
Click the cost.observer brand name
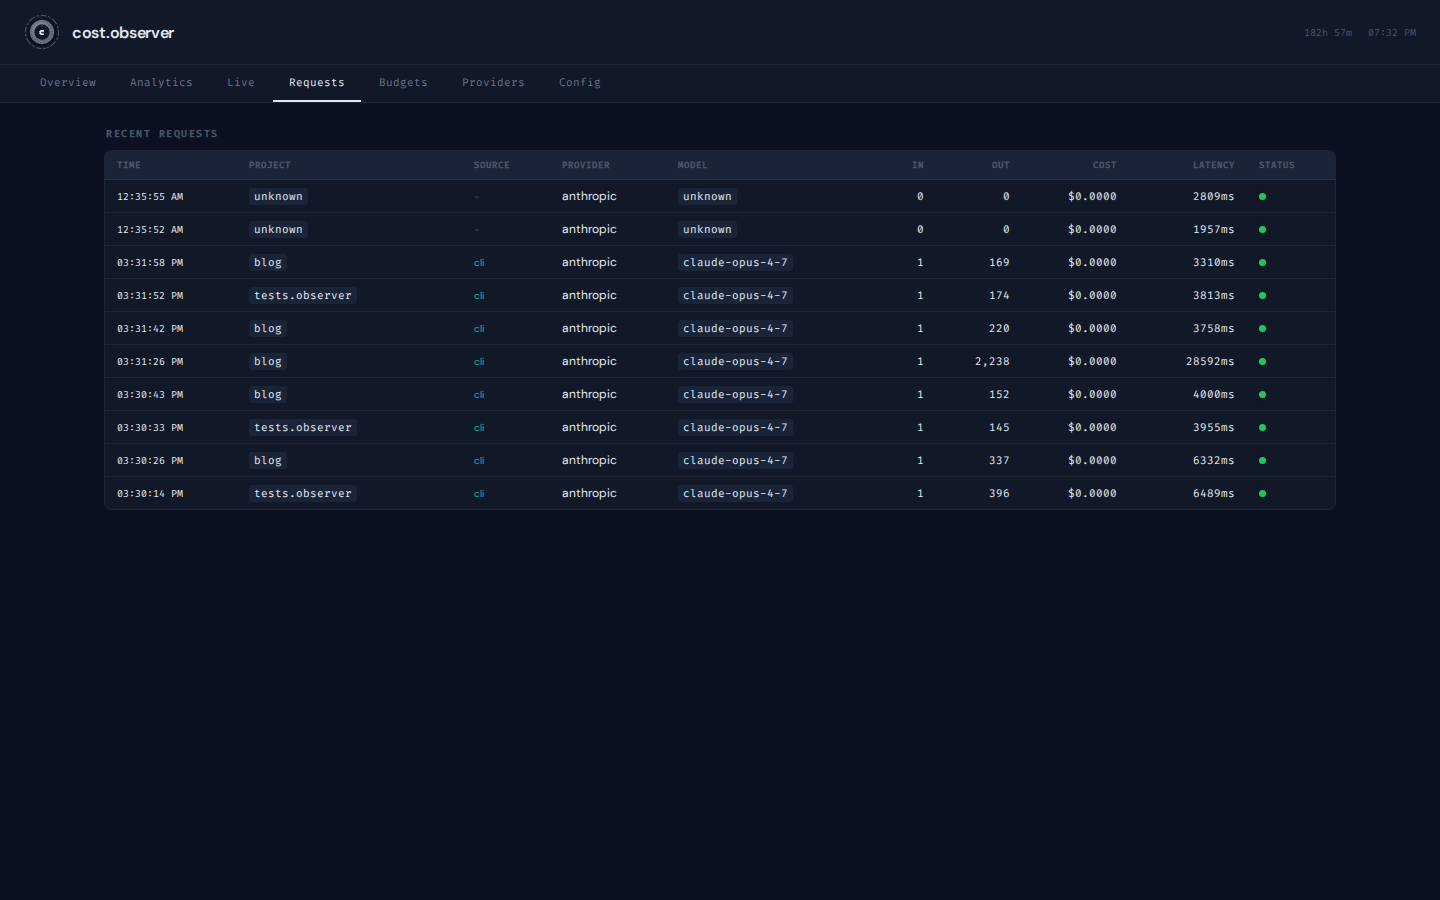[123, 33]
